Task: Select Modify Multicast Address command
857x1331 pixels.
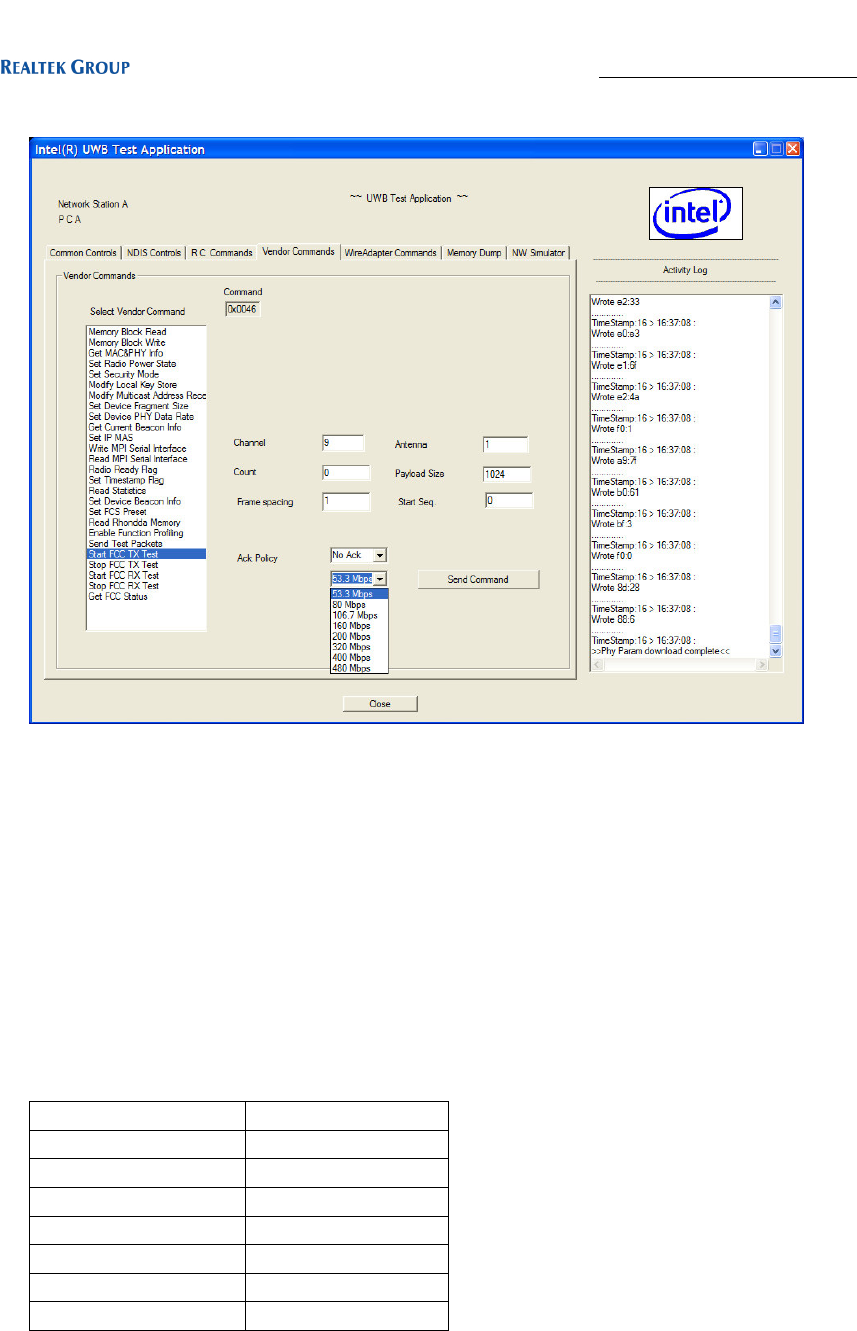Action: tap(146, 396)
